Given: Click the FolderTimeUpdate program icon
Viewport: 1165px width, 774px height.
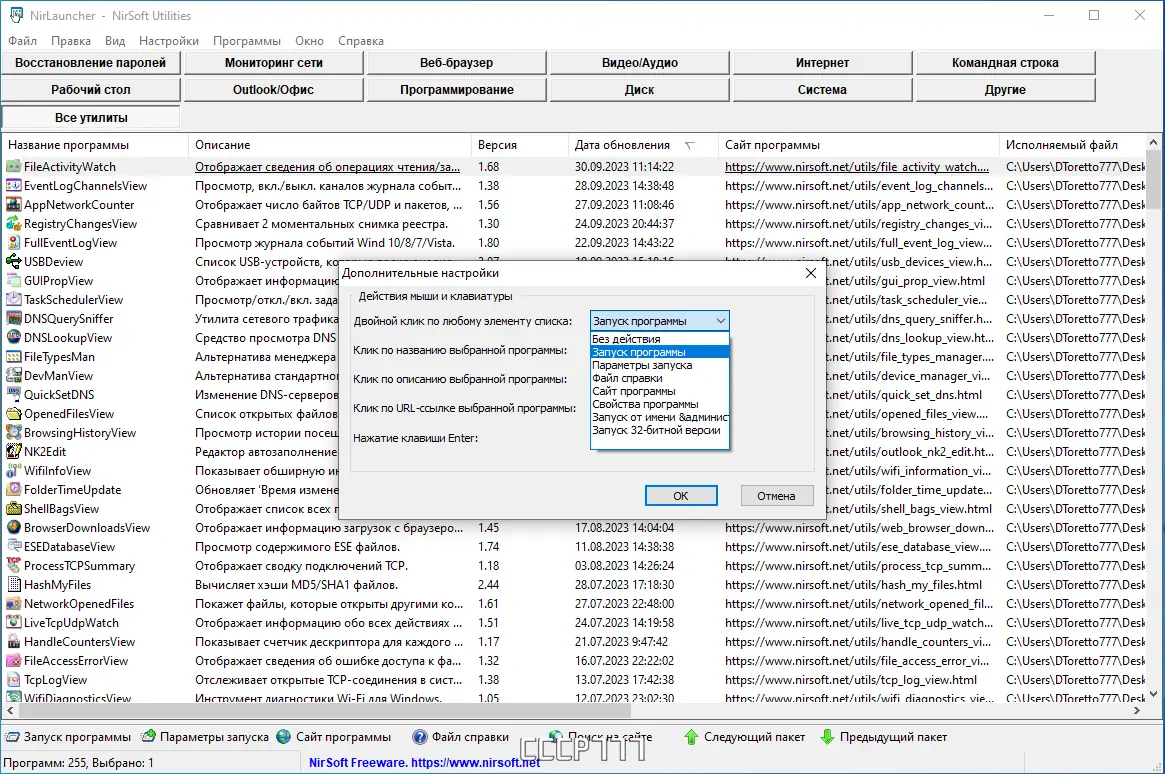Looking at the screenshot, I should pyautogui.click(x=13, y=490).
